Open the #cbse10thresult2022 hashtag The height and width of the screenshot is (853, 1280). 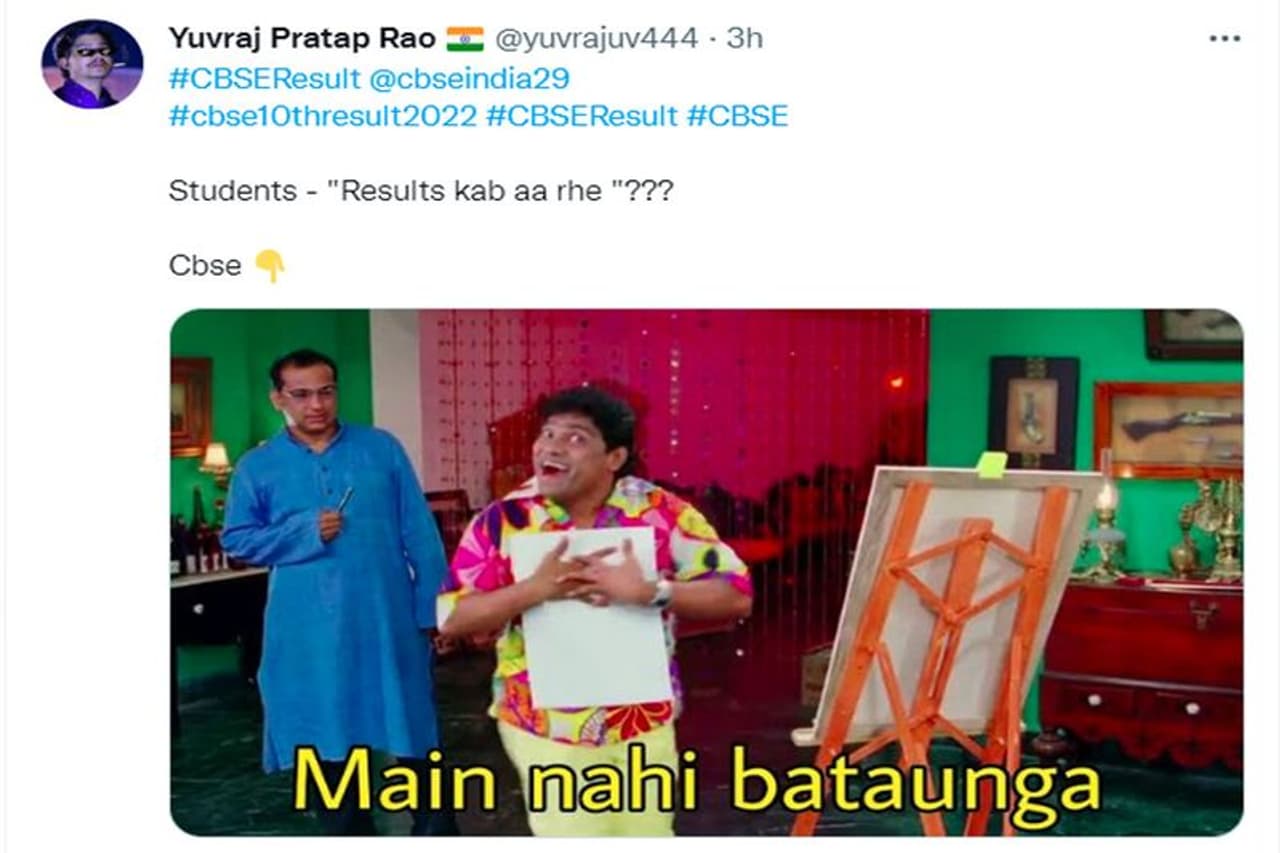[322, 116]
